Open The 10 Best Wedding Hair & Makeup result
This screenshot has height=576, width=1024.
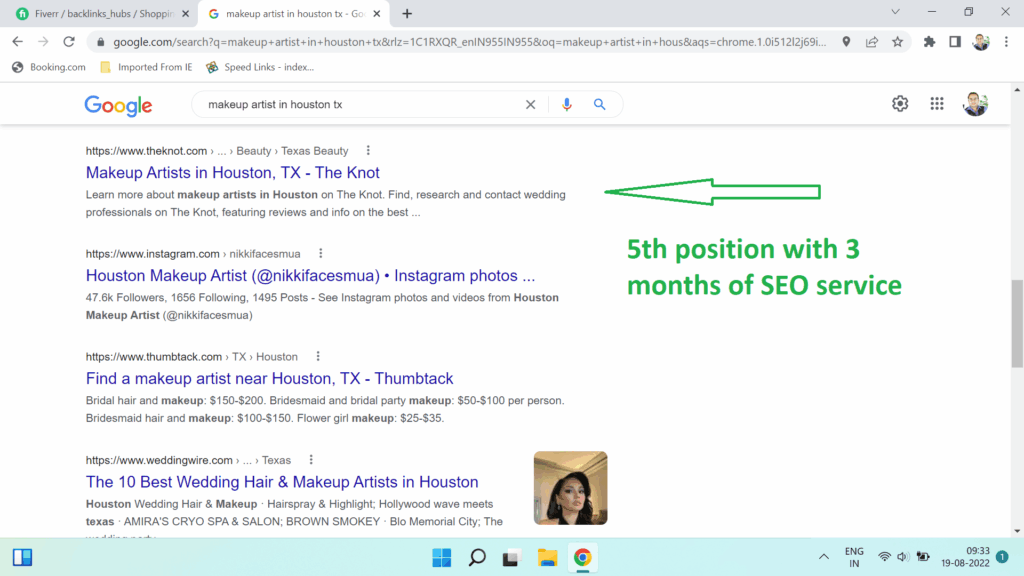(x=282, y=482)
